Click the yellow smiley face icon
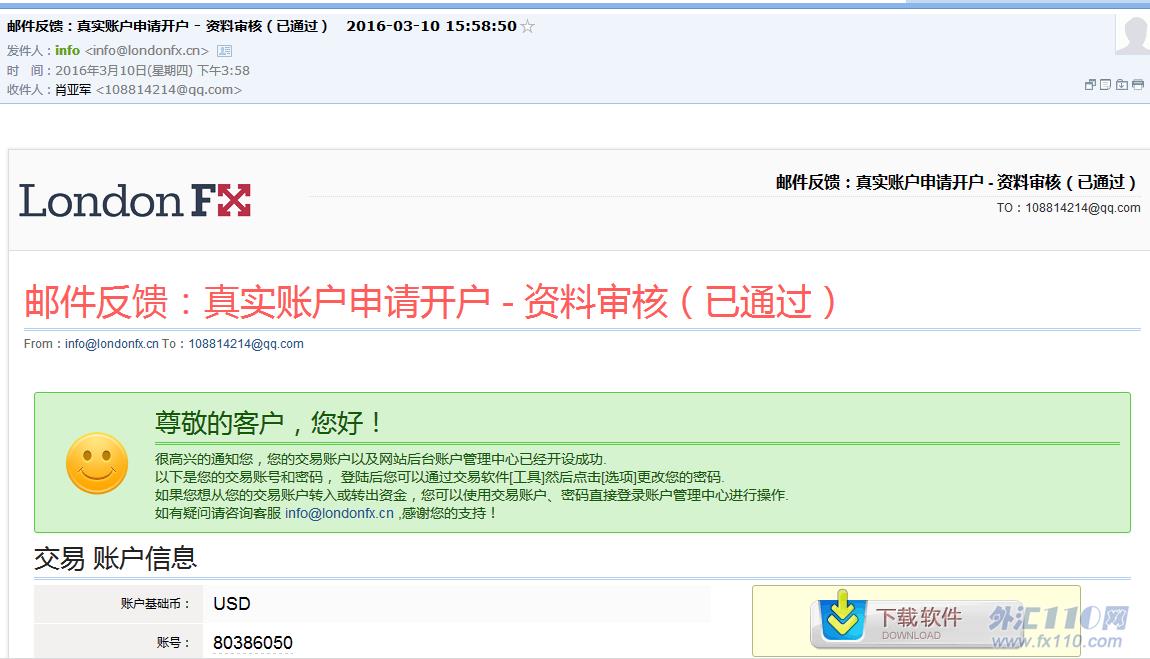 point(97,463)
